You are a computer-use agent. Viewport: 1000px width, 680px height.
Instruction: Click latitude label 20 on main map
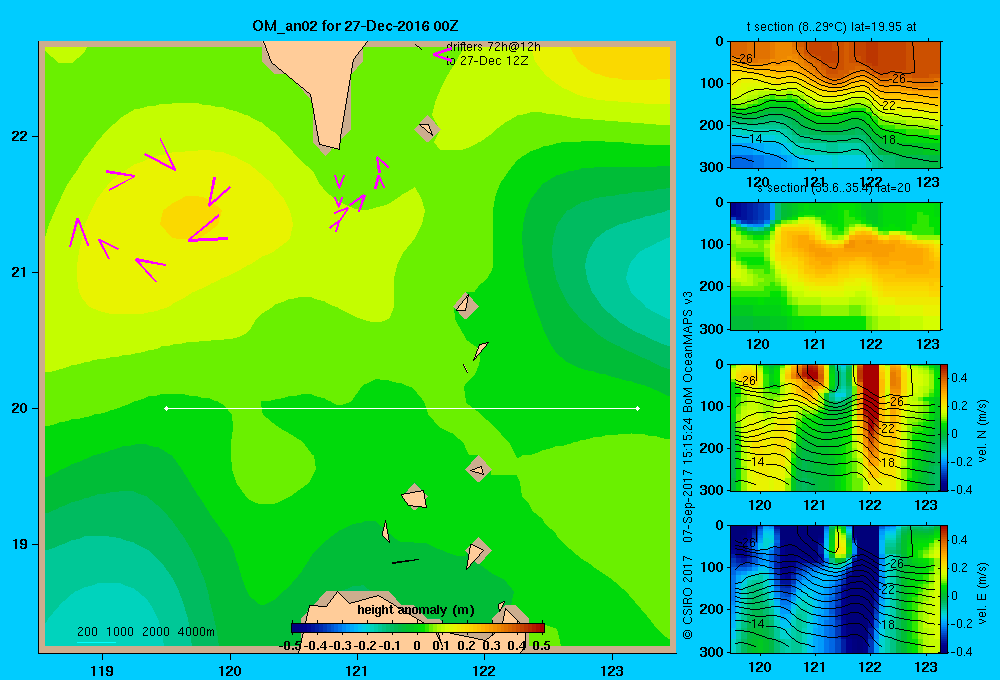19,408
